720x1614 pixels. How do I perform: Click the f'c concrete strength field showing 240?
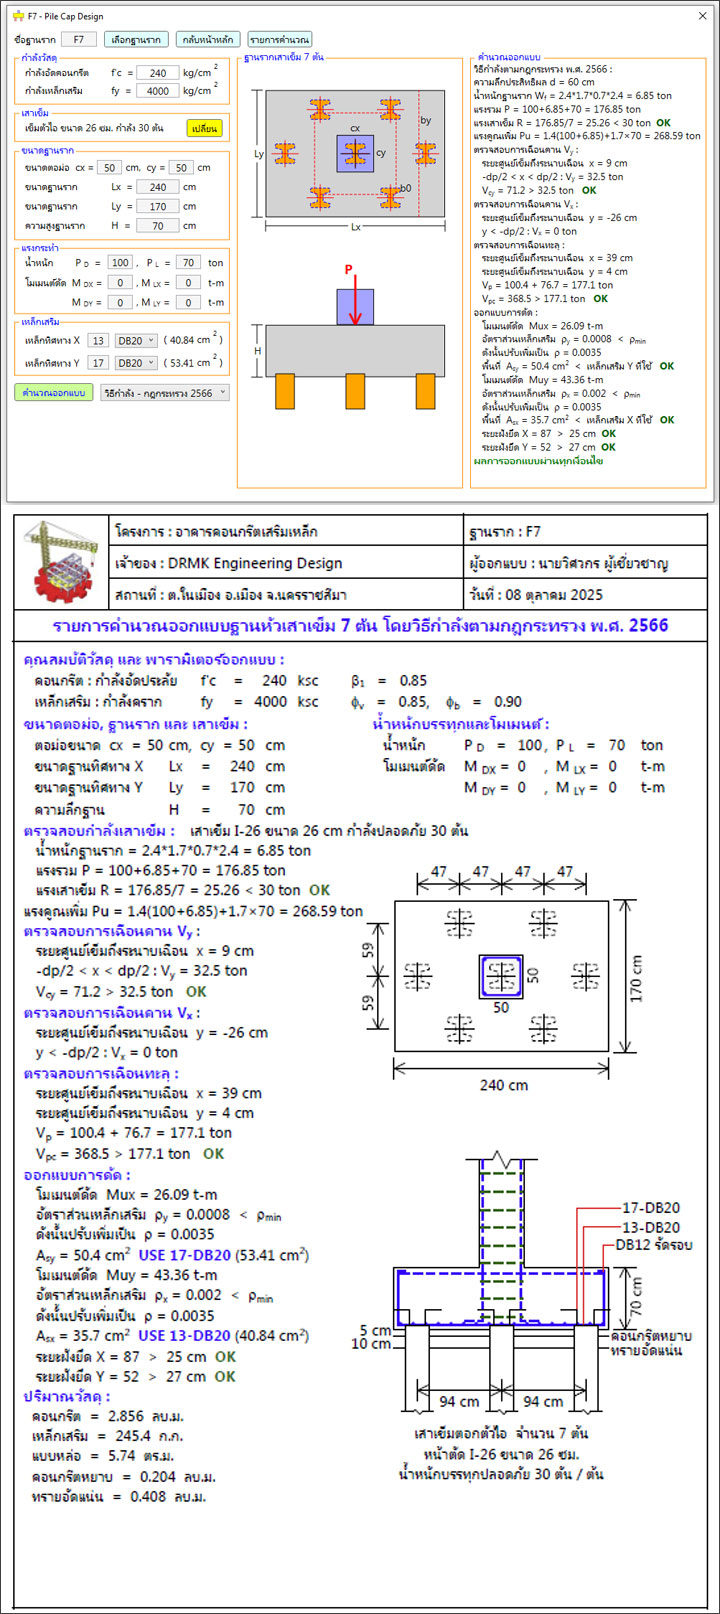coord(157,73)
